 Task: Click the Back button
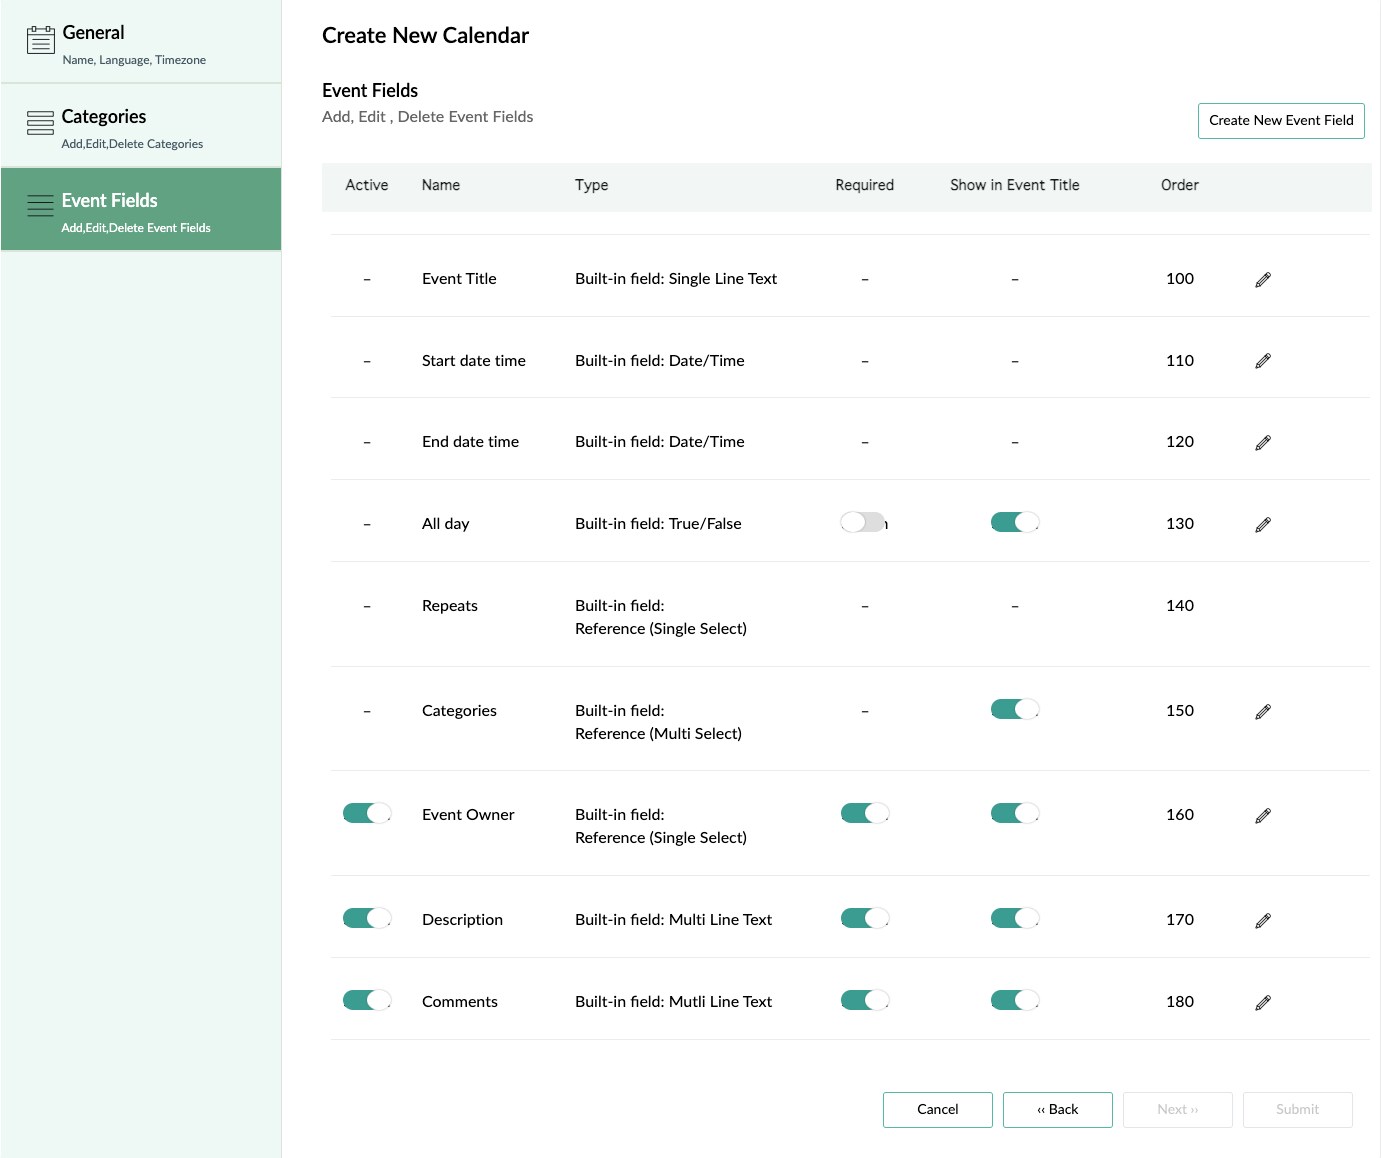[x=1057, y=1109]
